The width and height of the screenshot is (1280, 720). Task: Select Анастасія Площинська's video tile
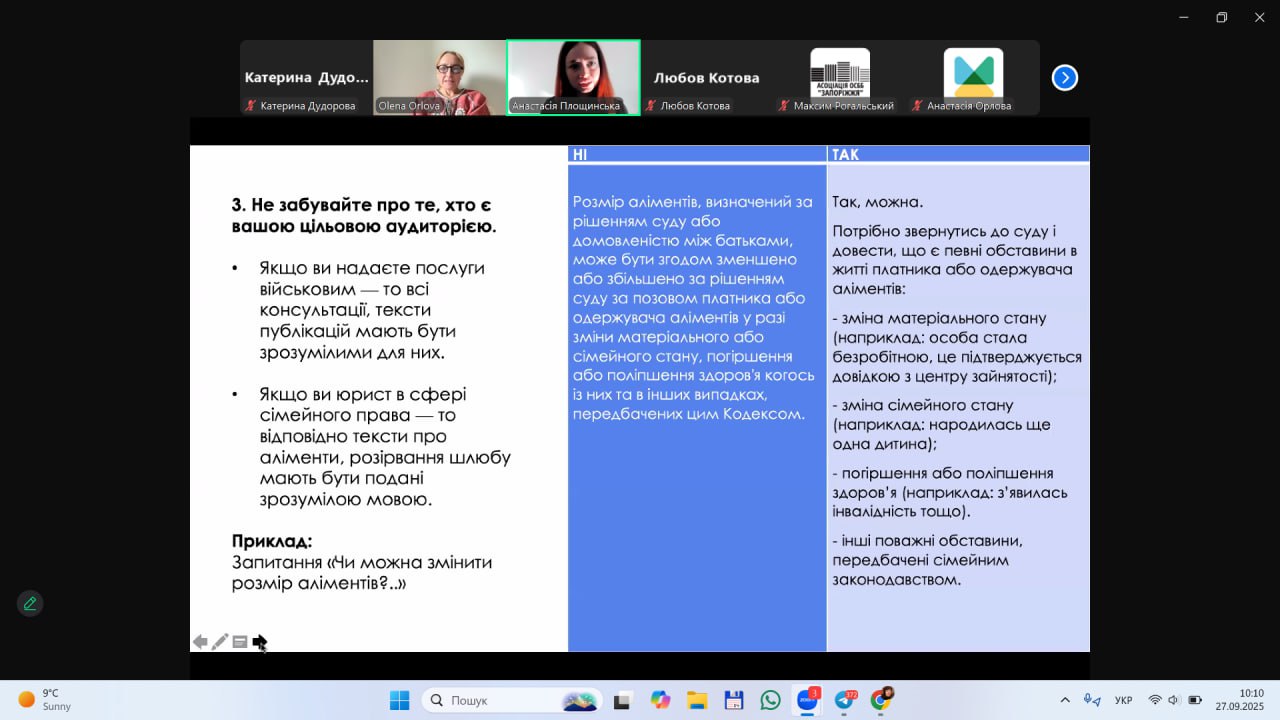573,77
